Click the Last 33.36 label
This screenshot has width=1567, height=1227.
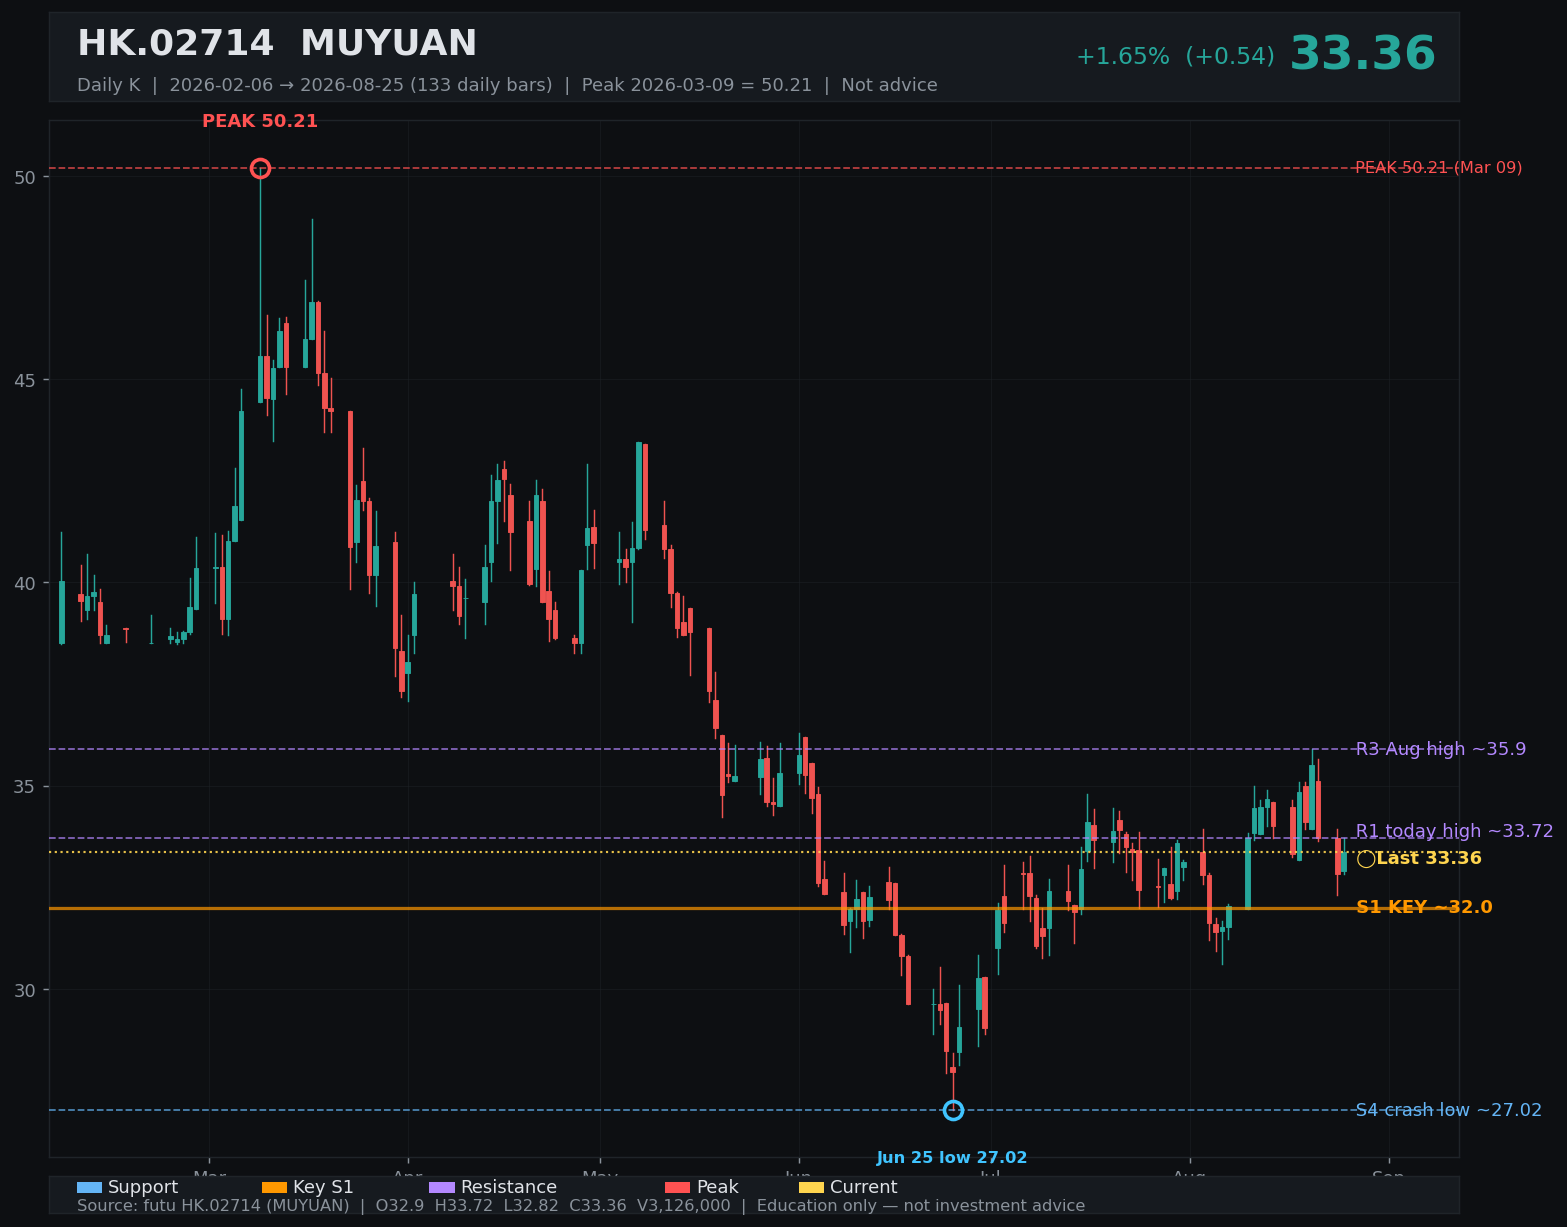point(1429,859)
